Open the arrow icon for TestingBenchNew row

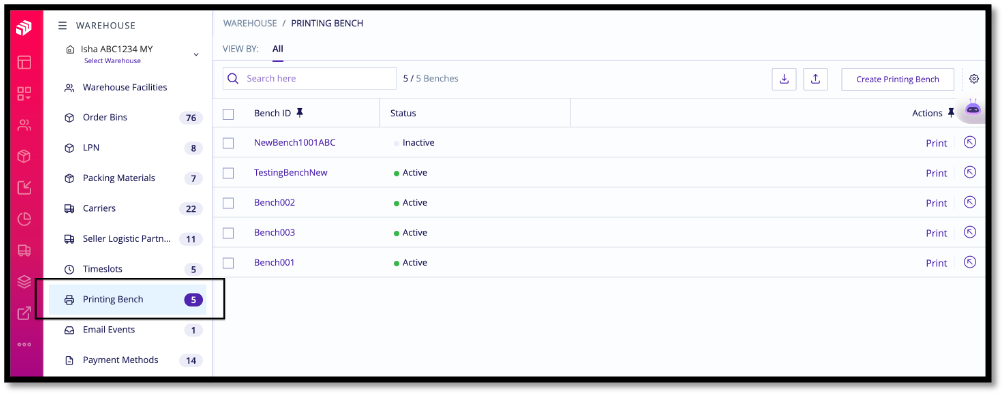point(970,172)
